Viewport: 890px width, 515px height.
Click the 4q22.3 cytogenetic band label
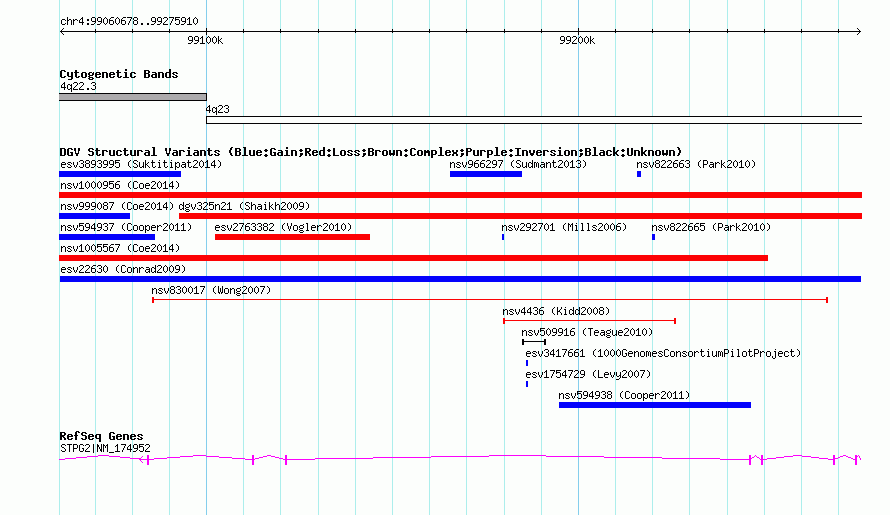click(x=78, y=86)
